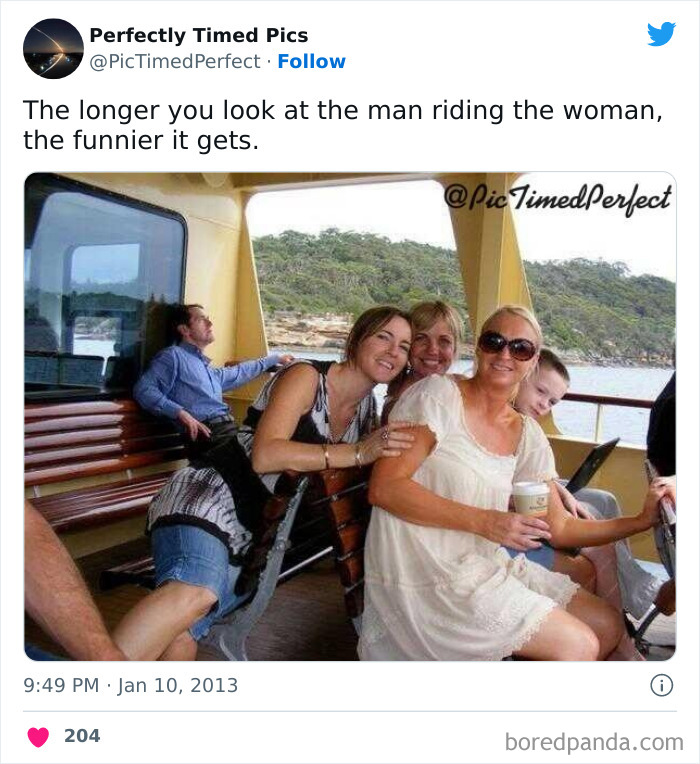Open the 9:49 PM Jan 10, 2013 timestamp
700x764 pixels.
pos(131,685)
